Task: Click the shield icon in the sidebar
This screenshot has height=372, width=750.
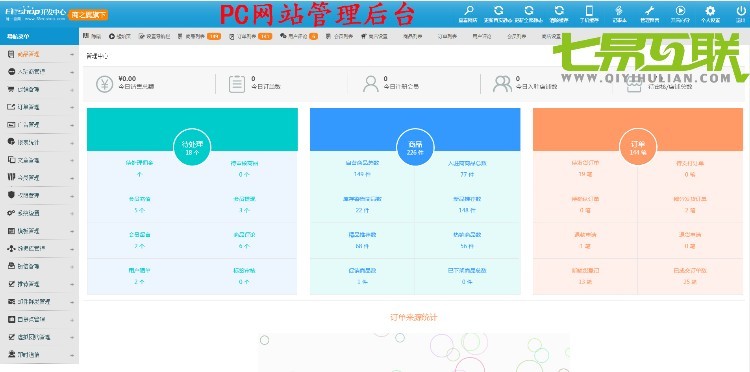Action: 11,195
